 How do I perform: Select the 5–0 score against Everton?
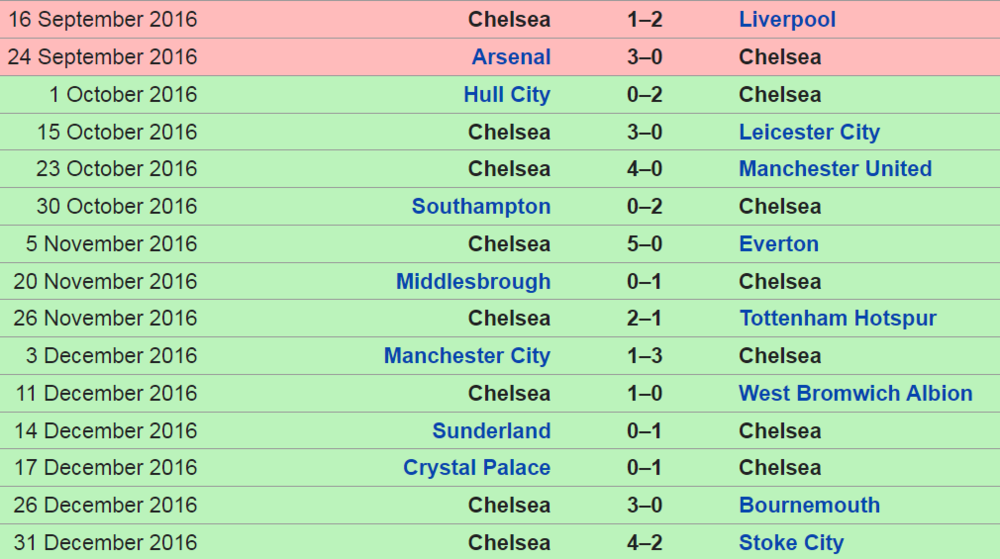pyautogui.click(x=644, y=243)
